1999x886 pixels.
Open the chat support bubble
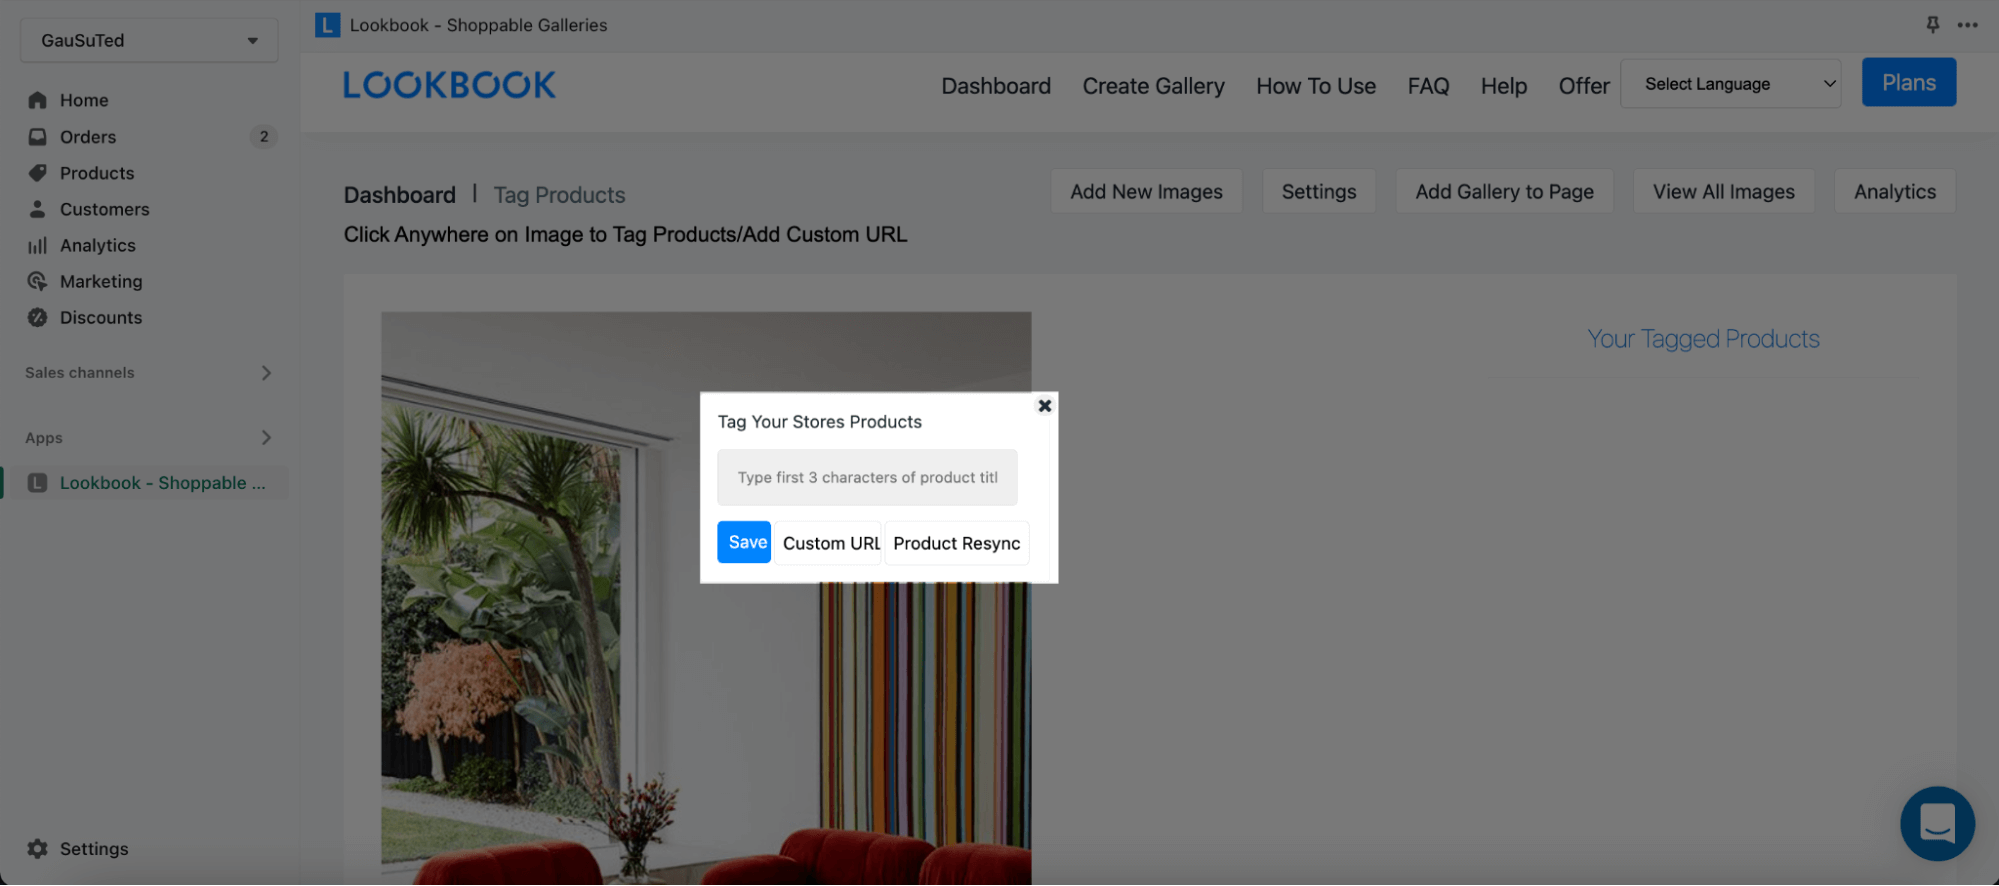(x=1937, y=824)
